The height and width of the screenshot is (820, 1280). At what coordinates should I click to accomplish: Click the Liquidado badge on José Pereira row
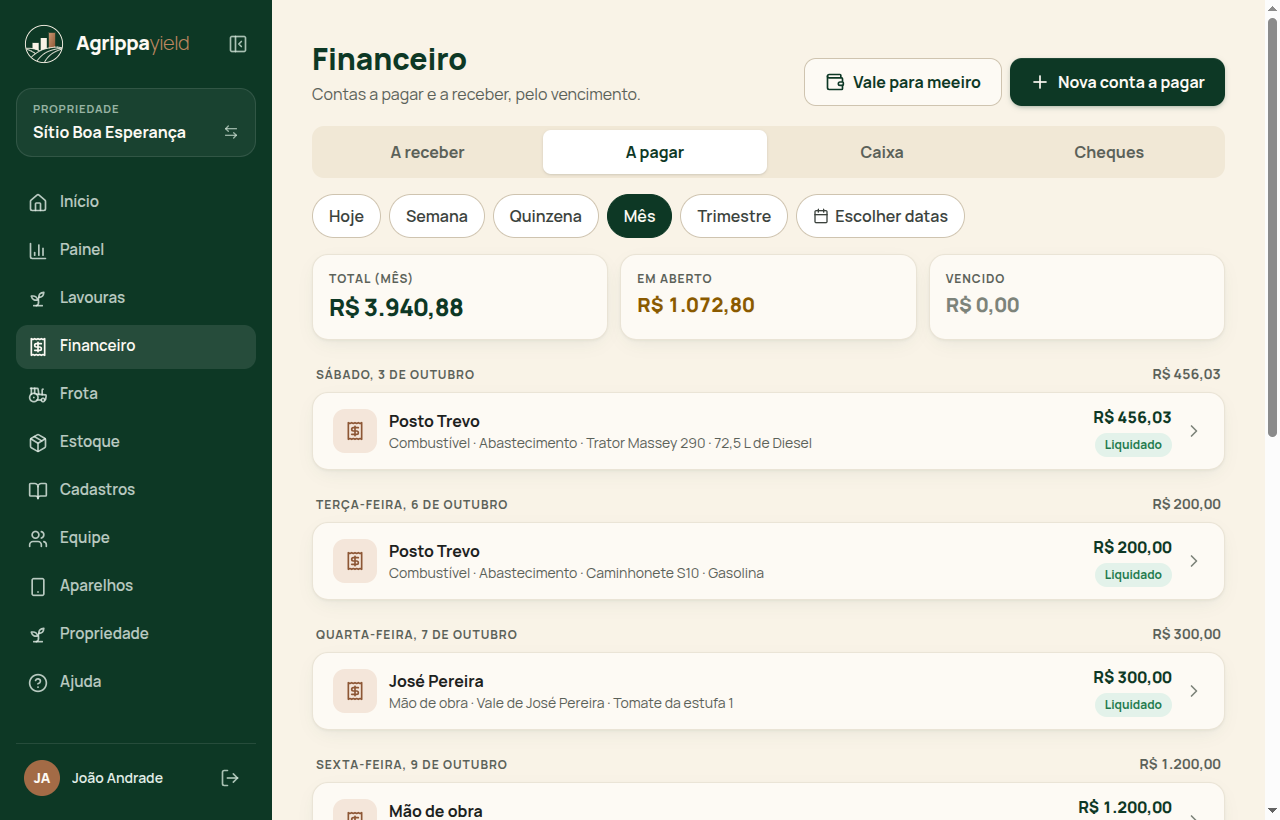[x=1133, y=705]
